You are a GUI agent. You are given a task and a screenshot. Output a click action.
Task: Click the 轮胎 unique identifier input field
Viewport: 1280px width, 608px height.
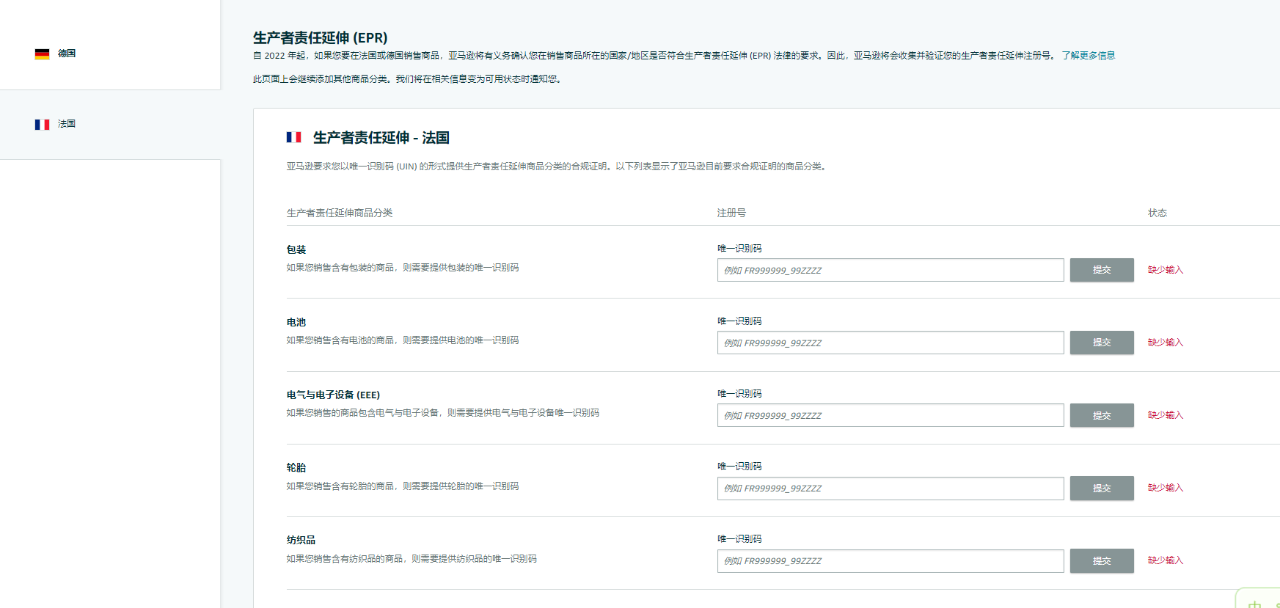point(890,488)
